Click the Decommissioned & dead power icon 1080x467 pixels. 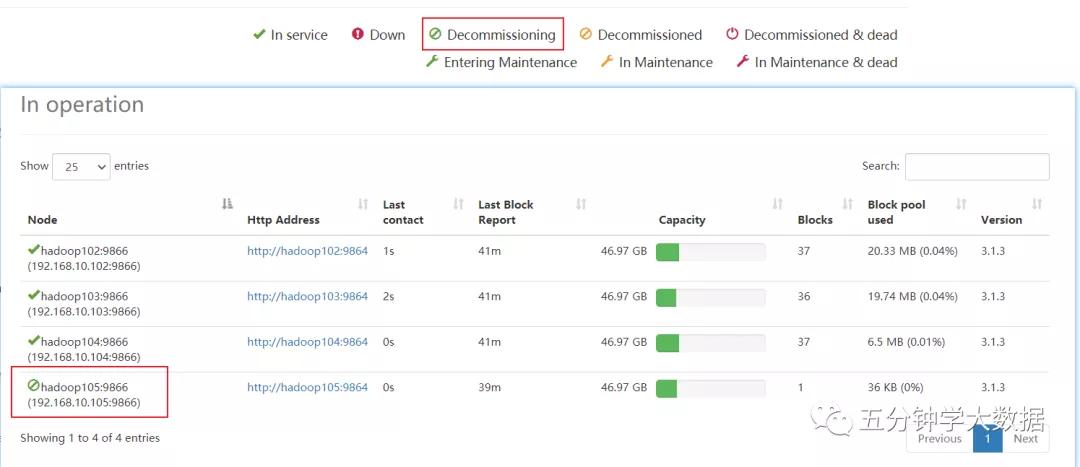(x=732, y=34)
